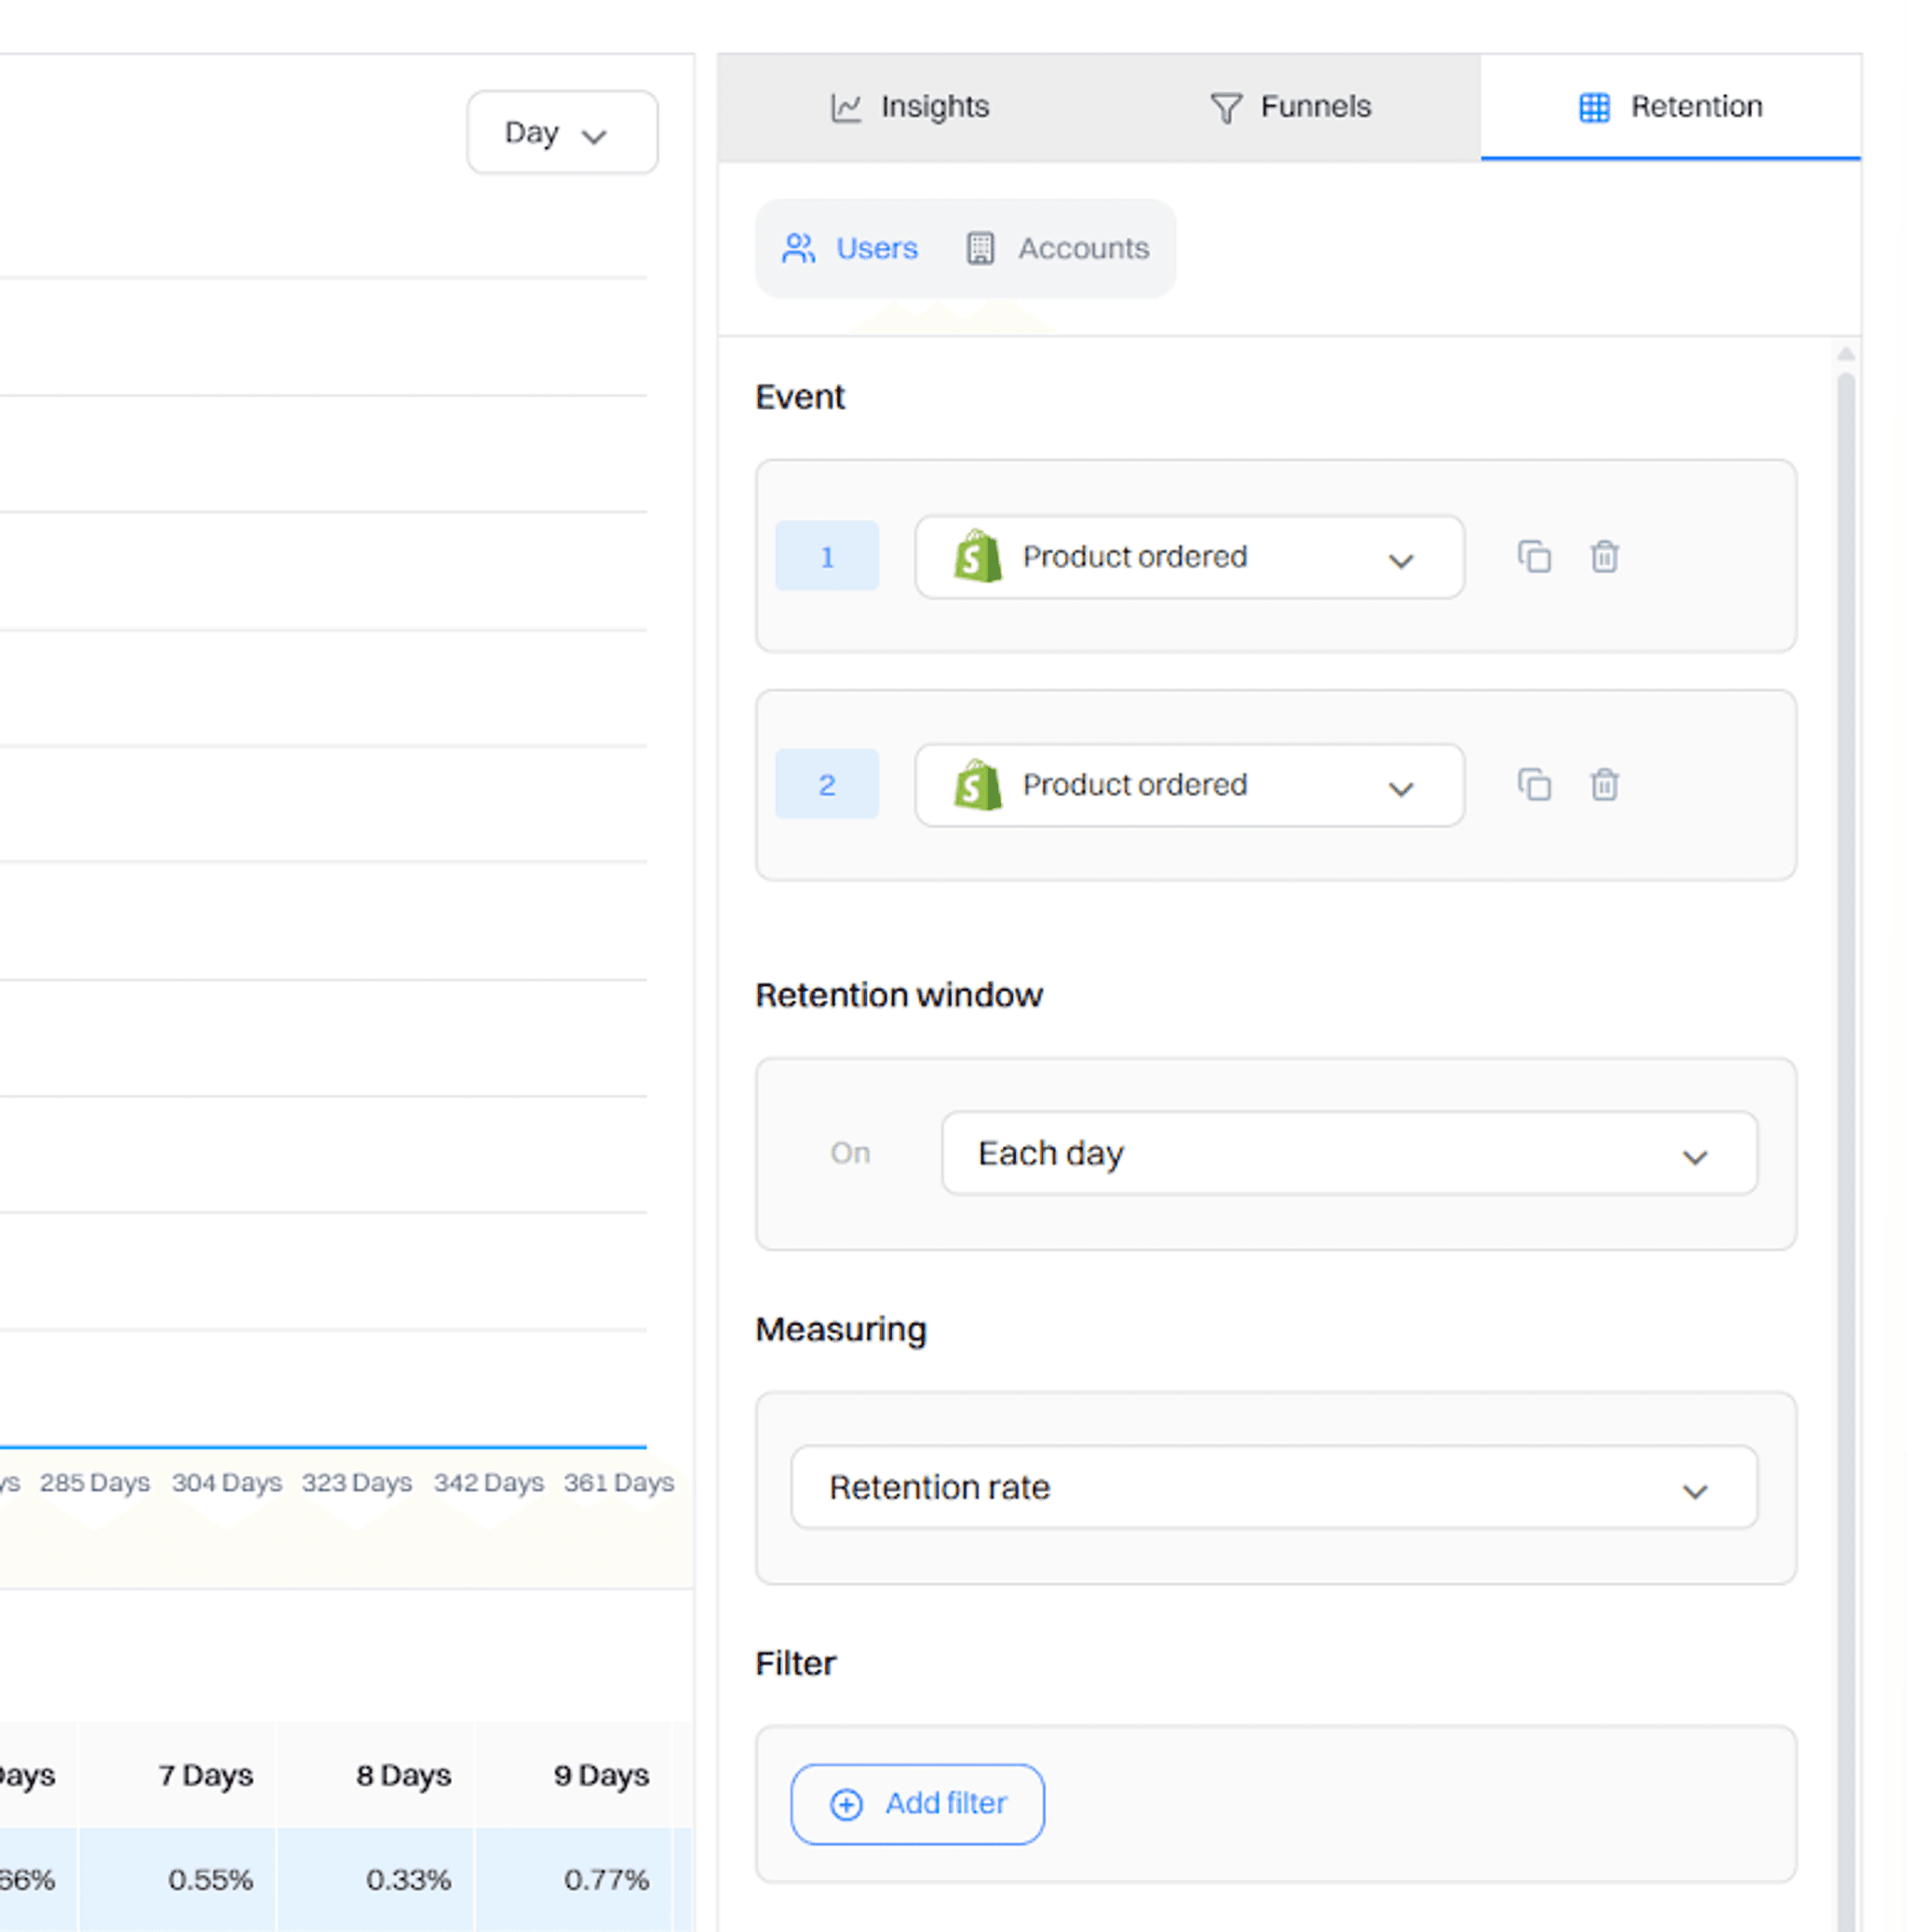
Task: Open event 2 Product ordered dropdown
Action: pos(1189,785)
